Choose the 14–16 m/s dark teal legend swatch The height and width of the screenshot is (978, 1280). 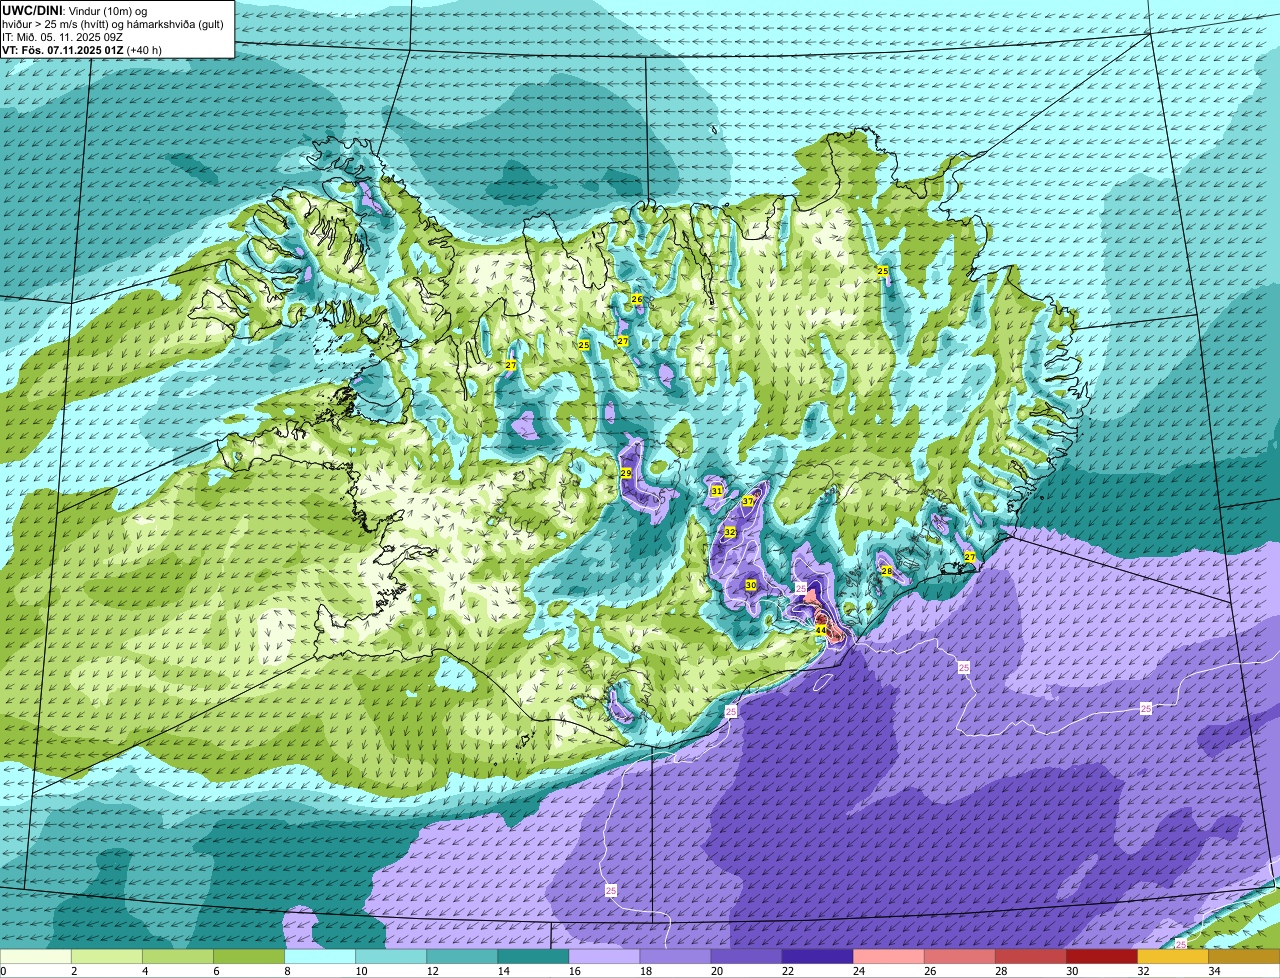click(533, 957)
